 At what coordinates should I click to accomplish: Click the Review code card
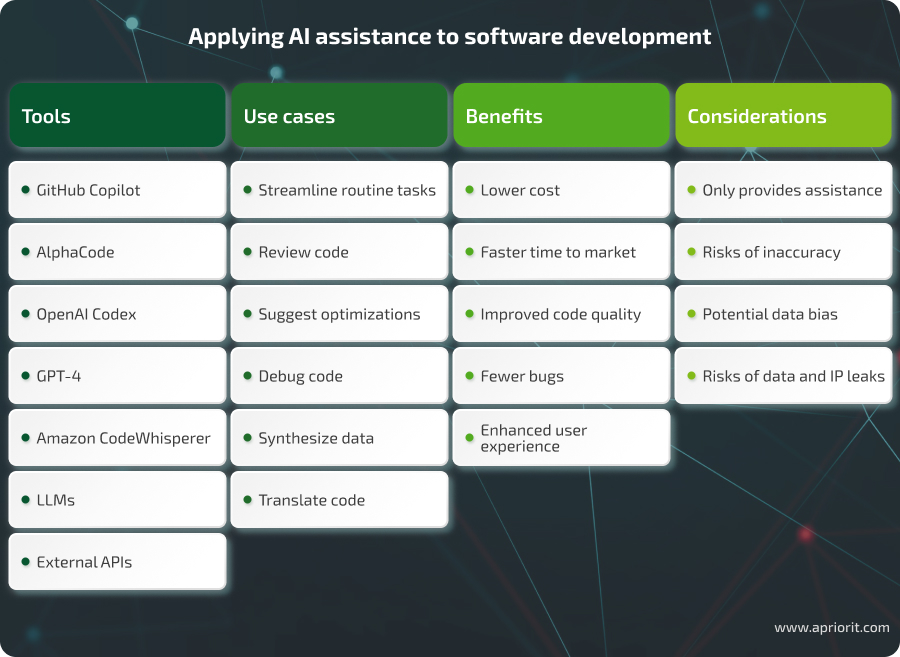(339, 251)
